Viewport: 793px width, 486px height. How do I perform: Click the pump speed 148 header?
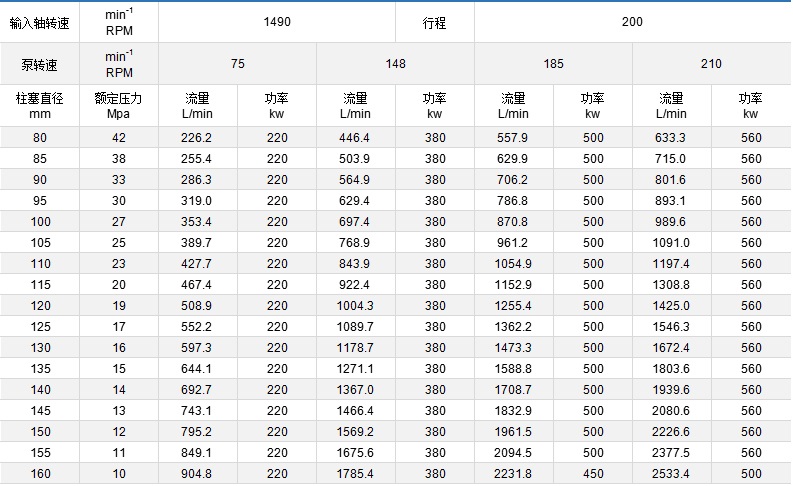[x=395, y=64]
